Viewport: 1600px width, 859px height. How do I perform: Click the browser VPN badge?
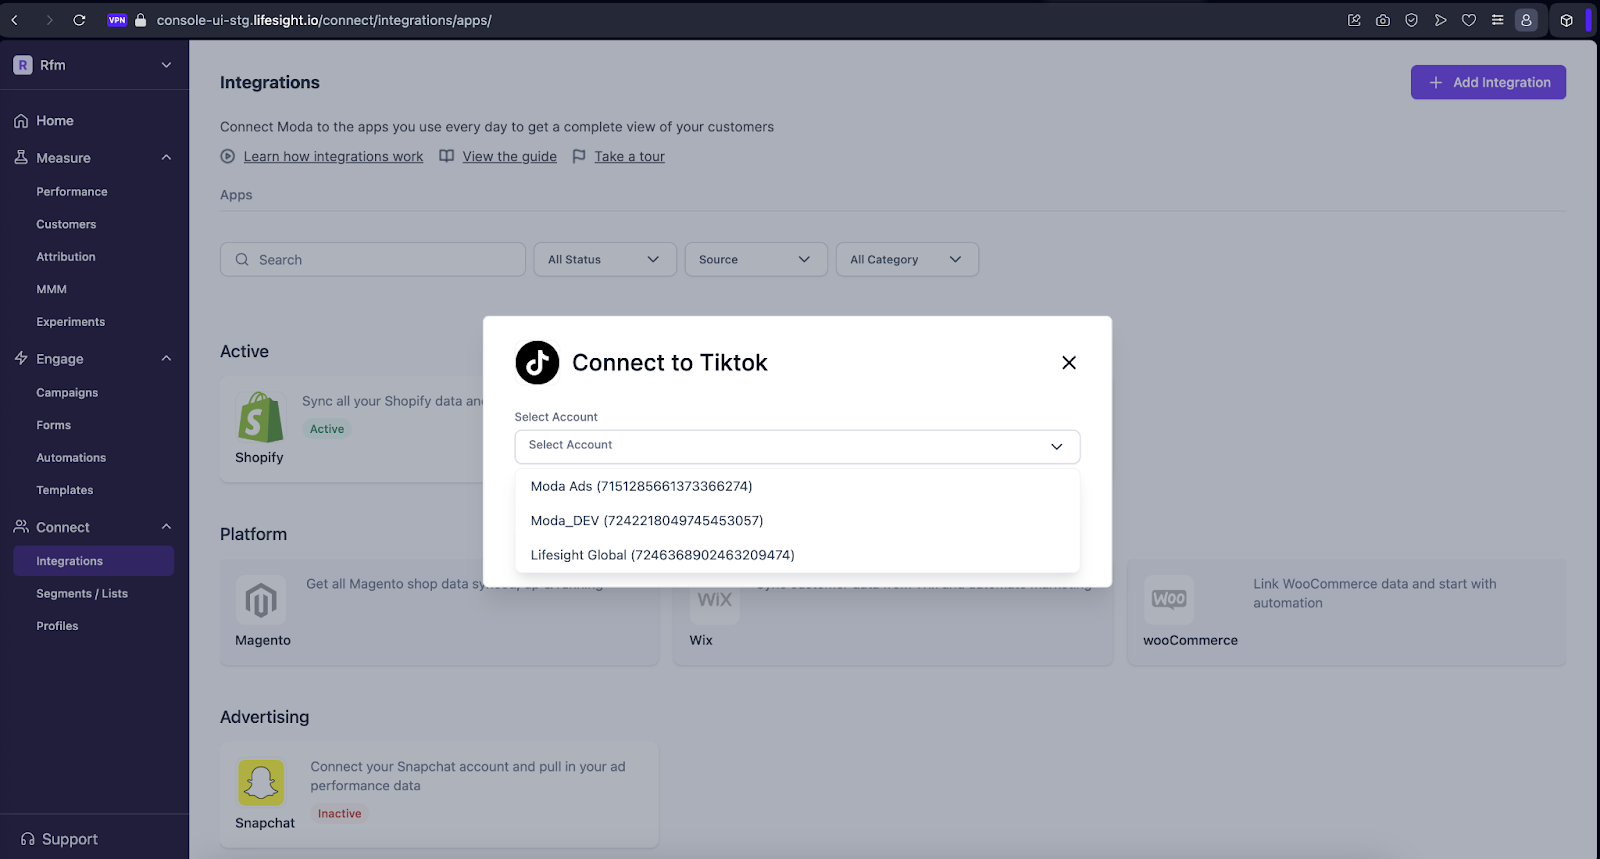(117, 20)
